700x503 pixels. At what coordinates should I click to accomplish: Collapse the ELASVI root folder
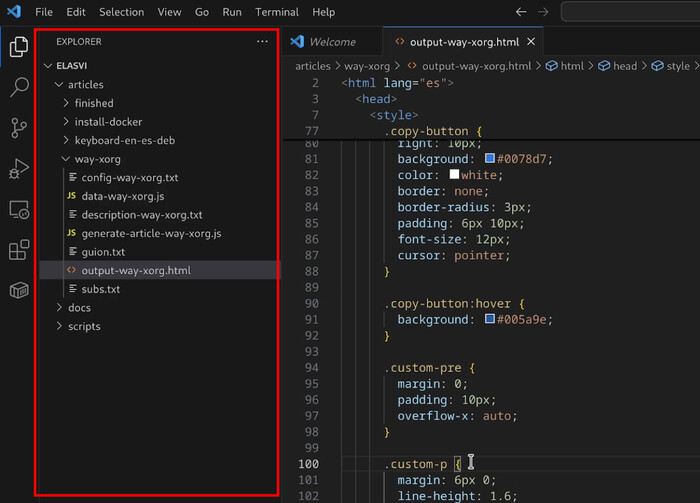click(48, 66)
